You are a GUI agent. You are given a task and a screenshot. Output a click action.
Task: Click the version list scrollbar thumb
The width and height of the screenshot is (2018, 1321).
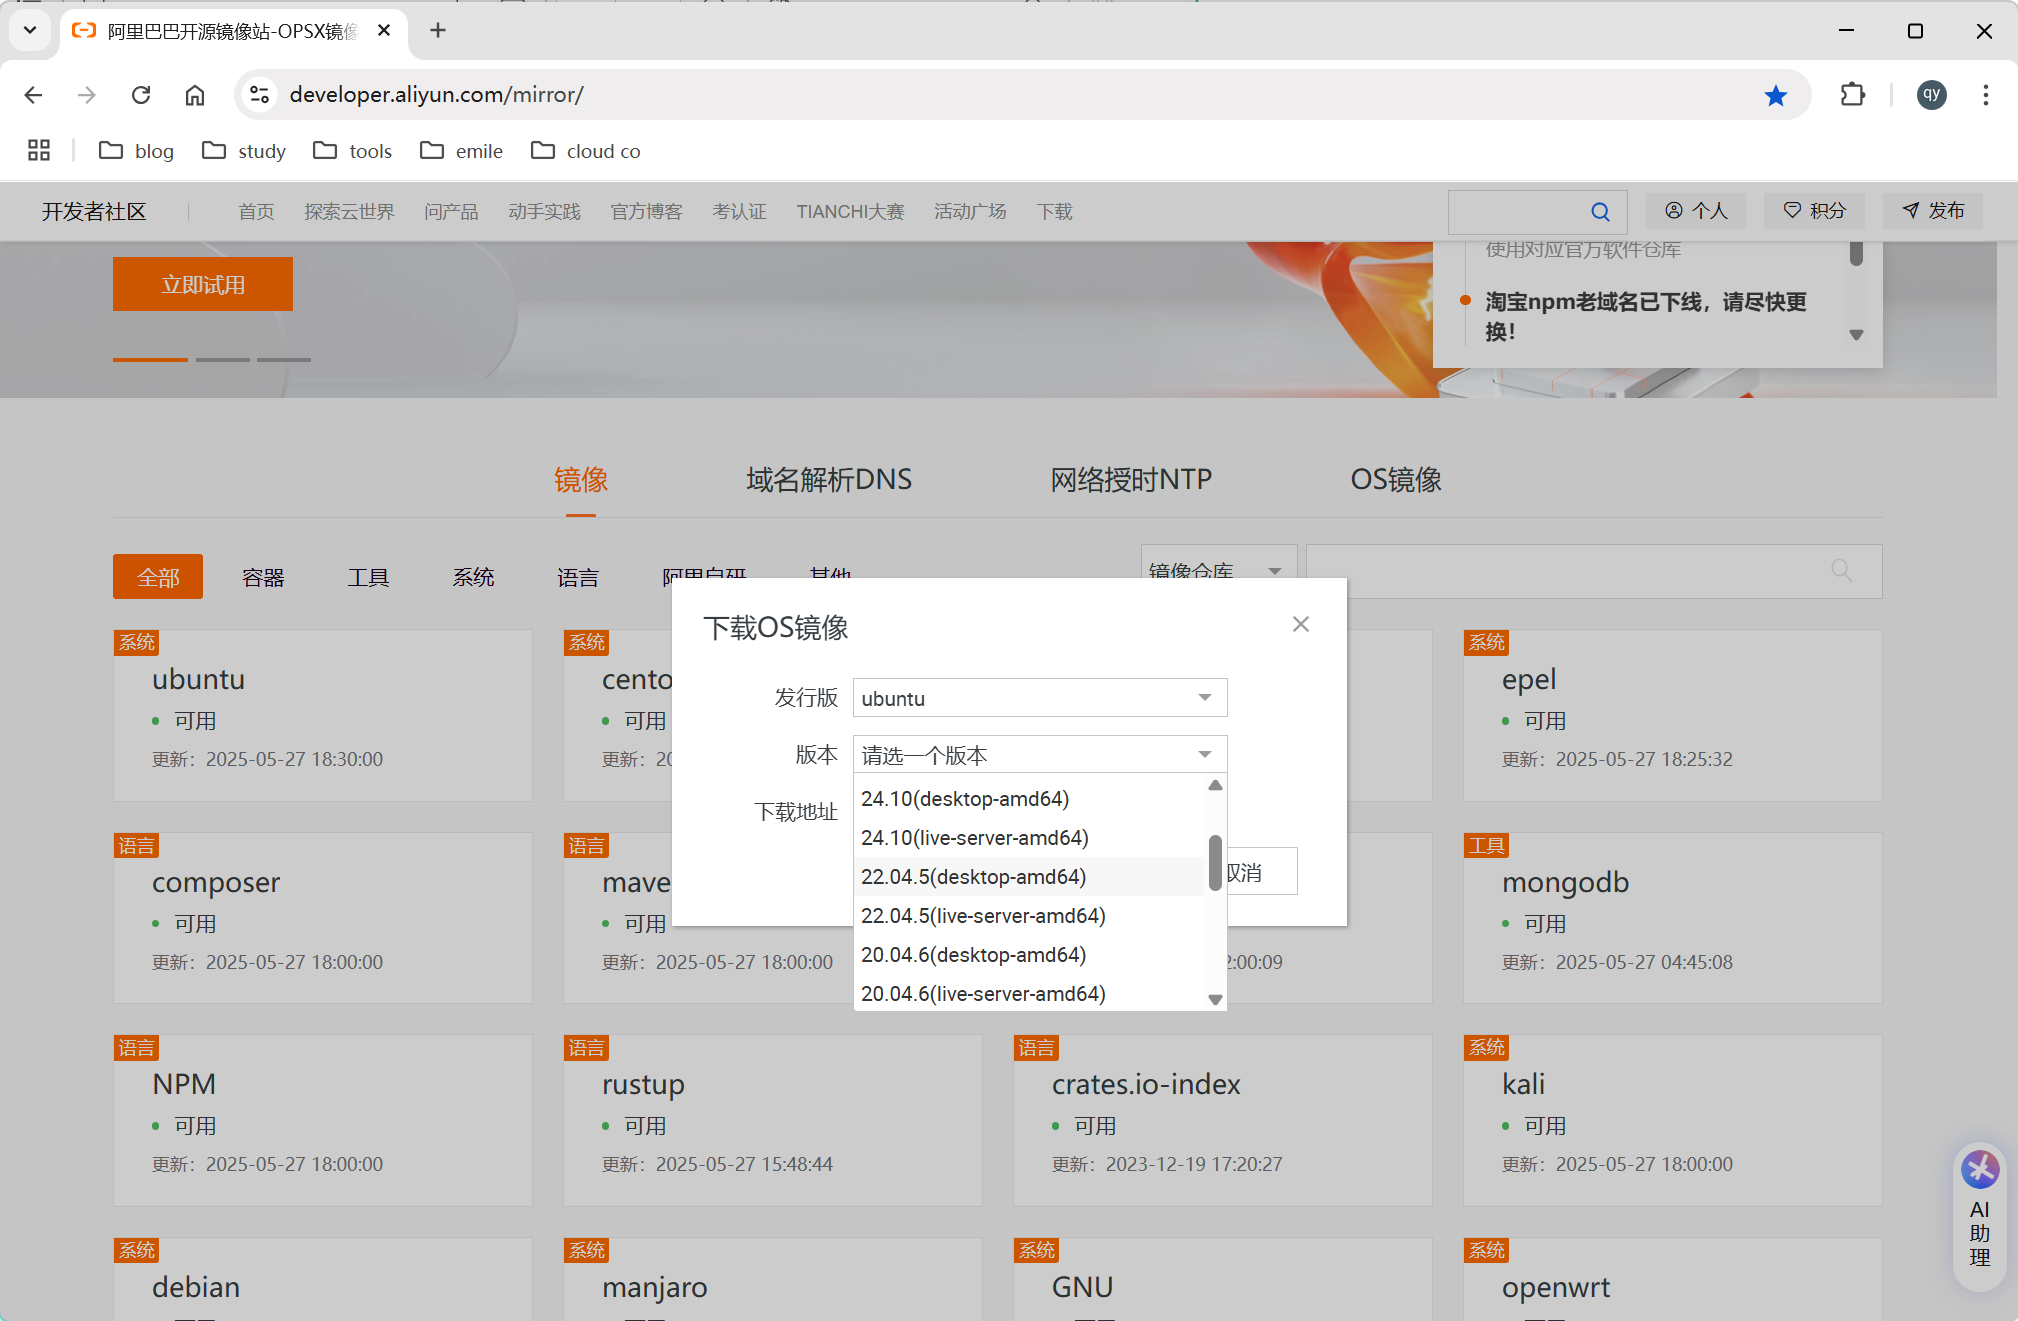coord(1215,862)
